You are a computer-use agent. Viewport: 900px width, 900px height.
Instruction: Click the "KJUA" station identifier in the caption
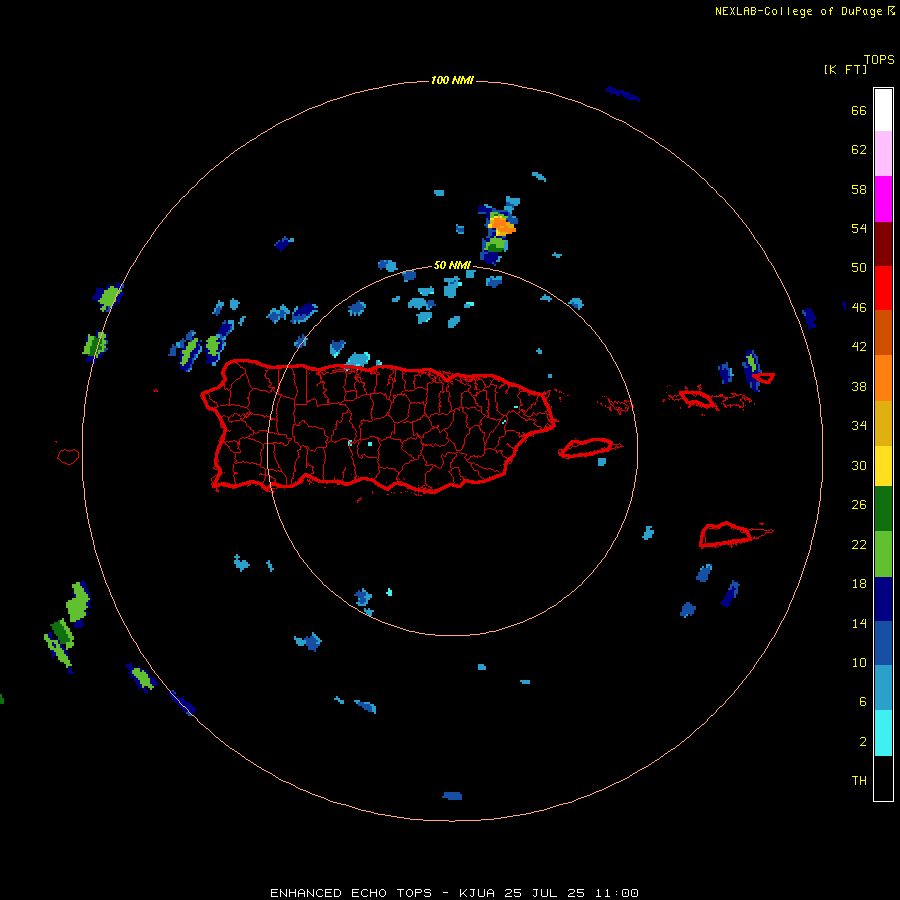(478, 893)
